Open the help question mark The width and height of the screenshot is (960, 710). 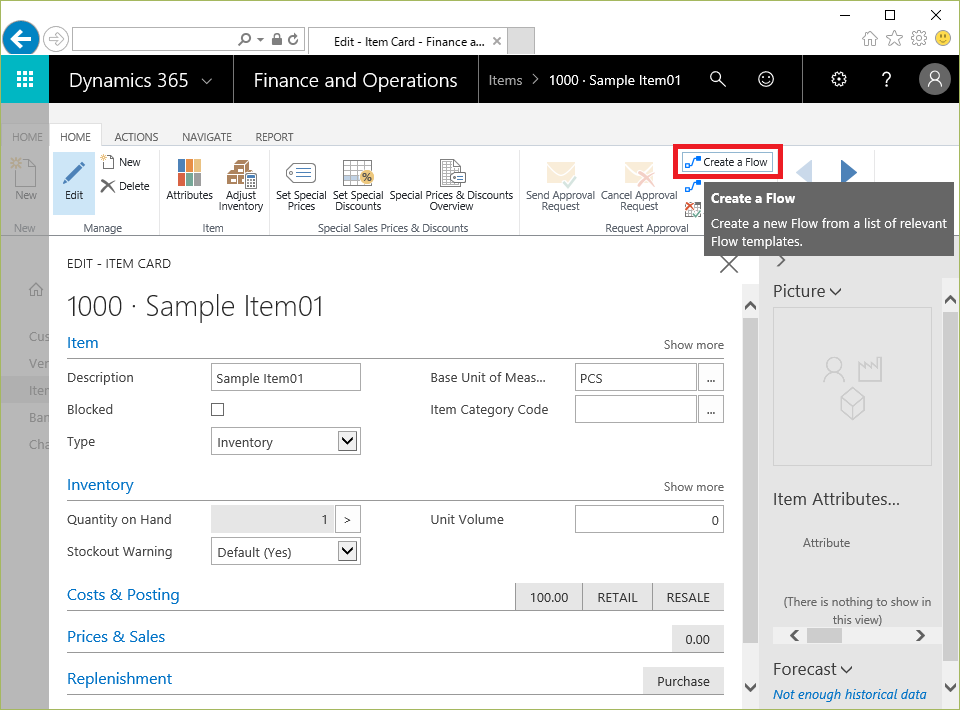point(886,80)
